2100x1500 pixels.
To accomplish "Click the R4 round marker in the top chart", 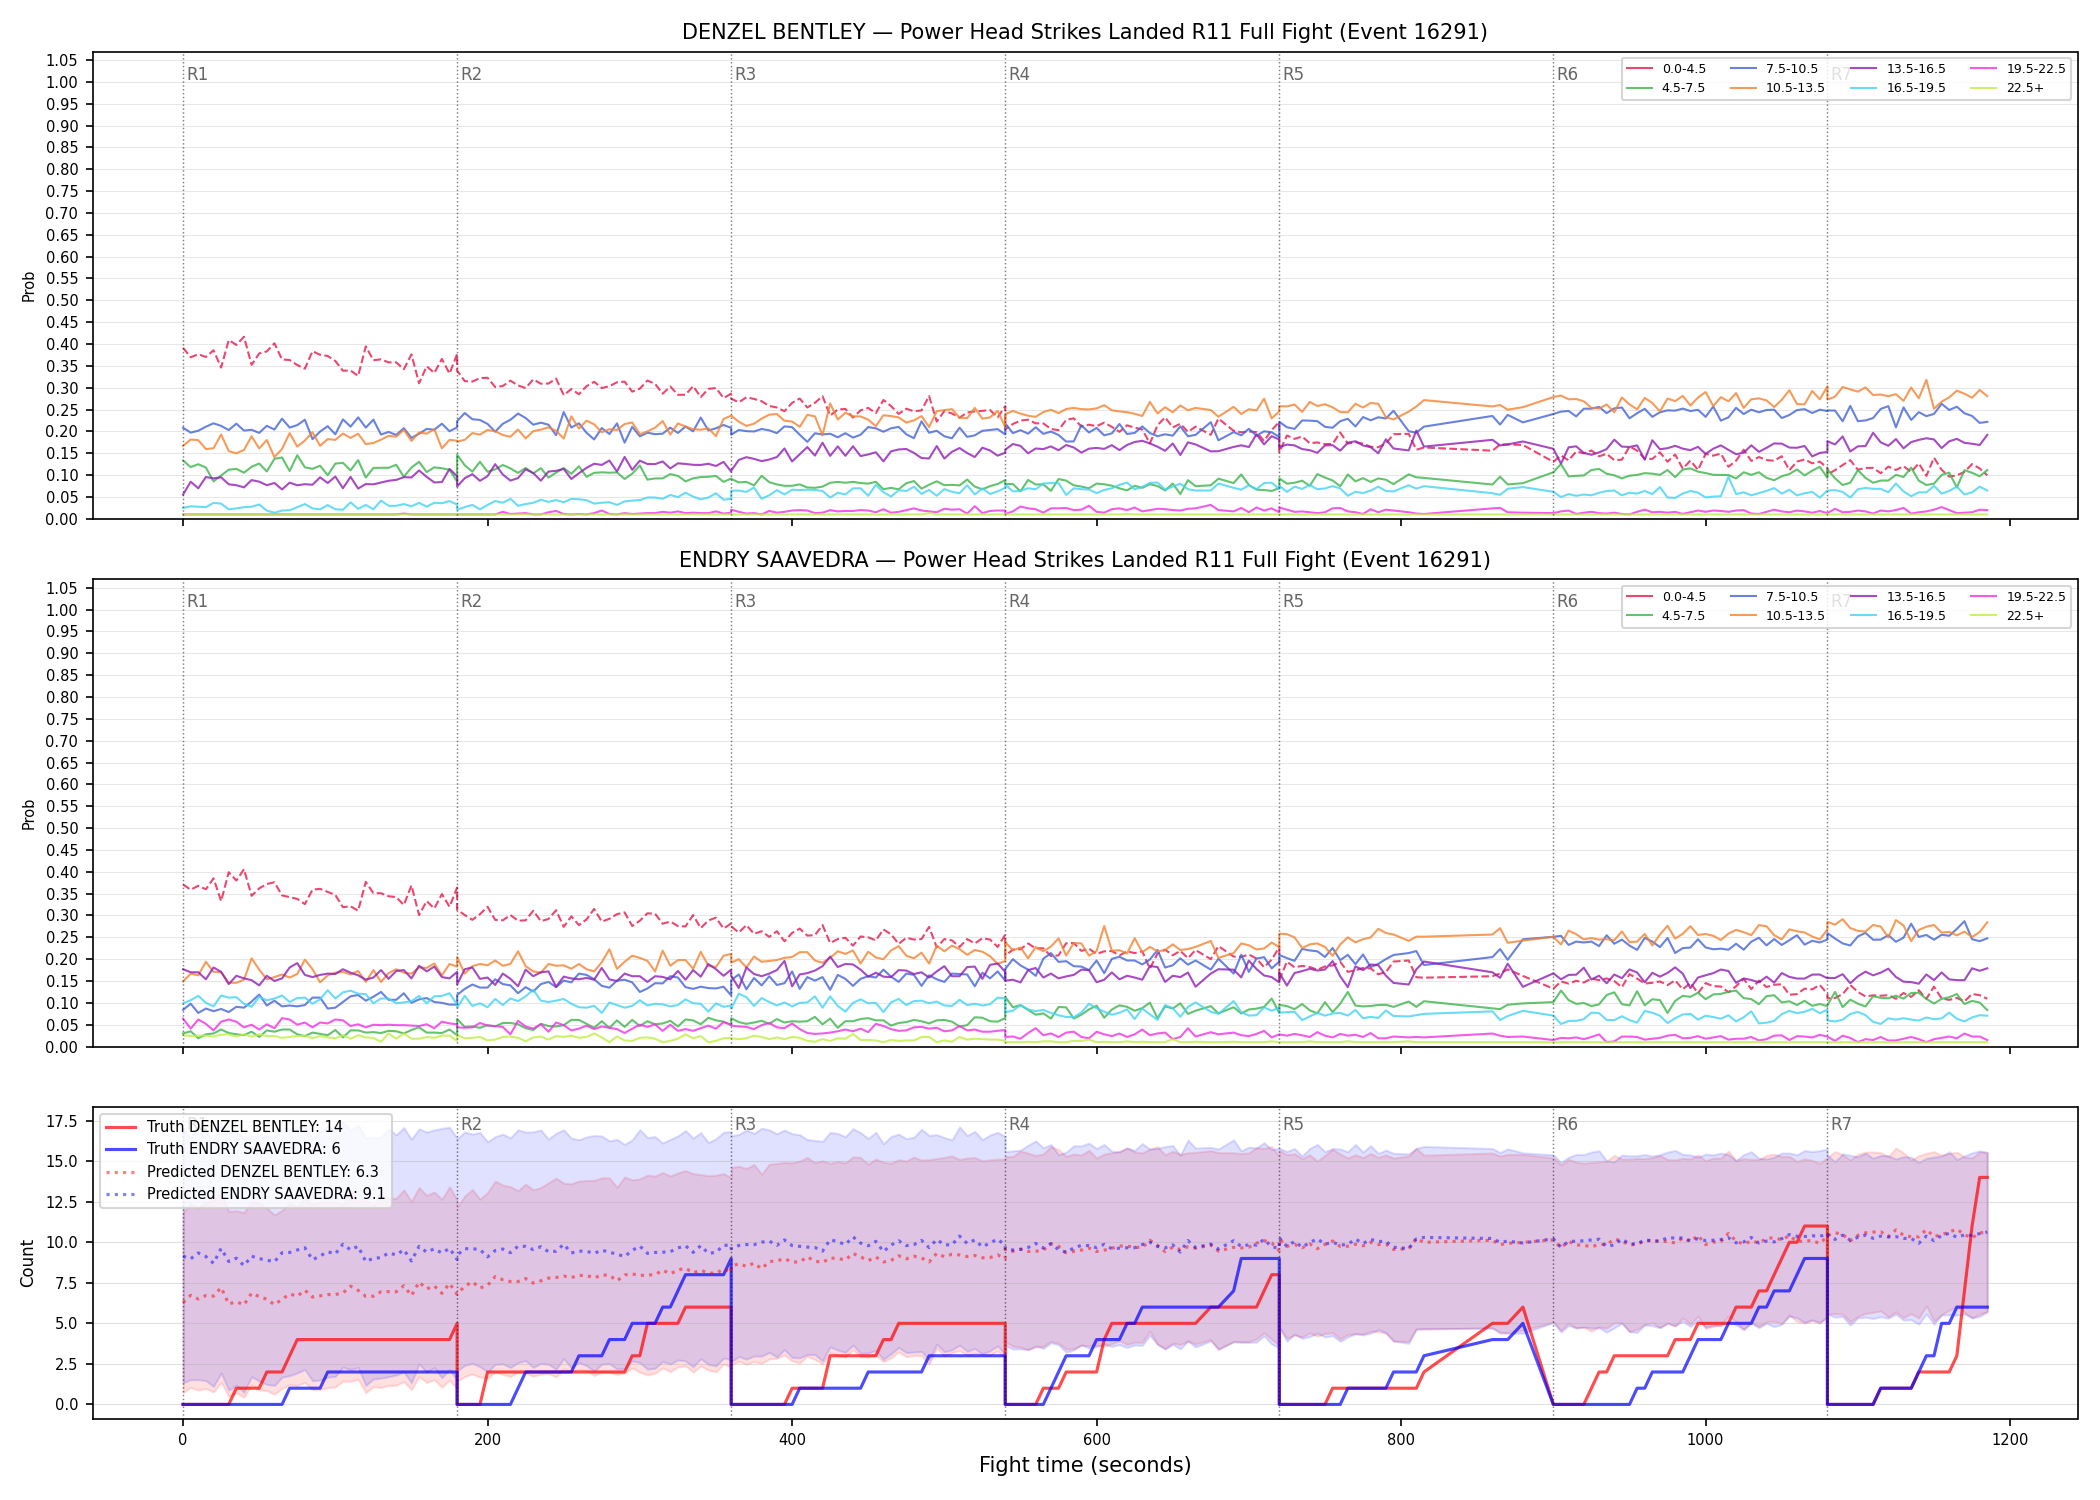I will pos(1019,74).
